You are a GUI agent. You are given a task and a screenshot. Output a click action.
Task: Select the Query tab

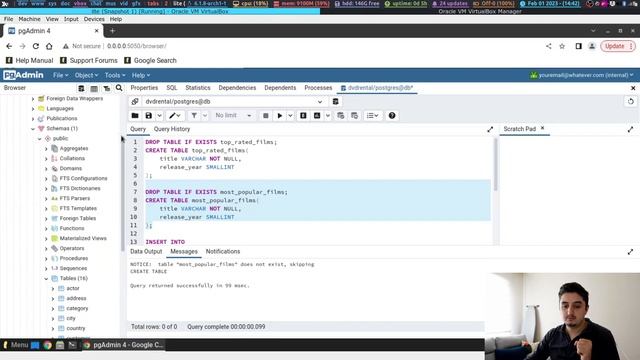click(x=138, y=129)
